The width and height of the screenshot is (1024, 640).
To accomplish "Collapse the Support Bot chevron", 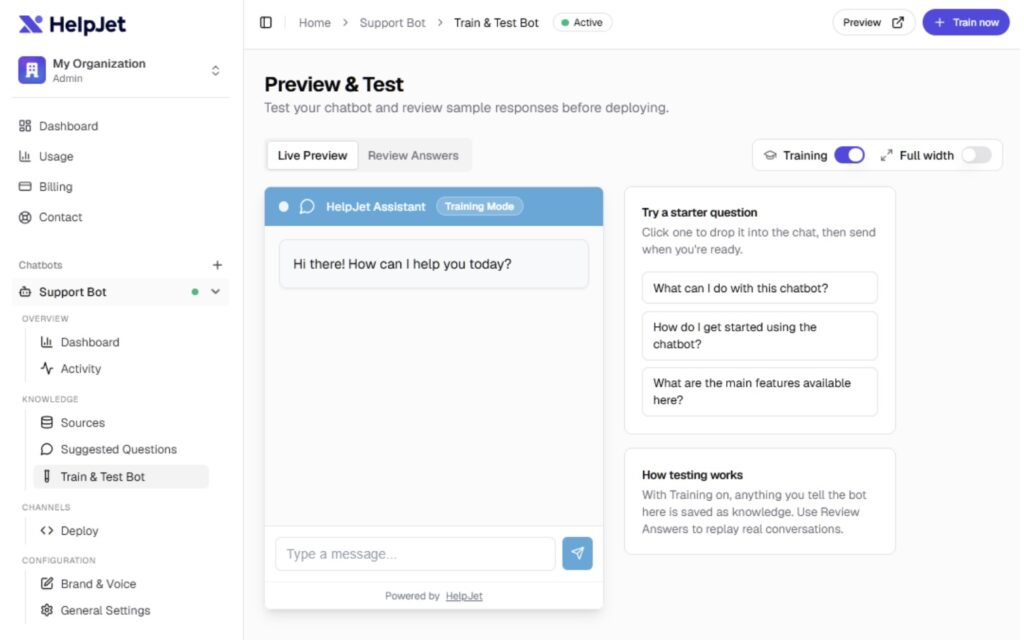I will (216, 292).
